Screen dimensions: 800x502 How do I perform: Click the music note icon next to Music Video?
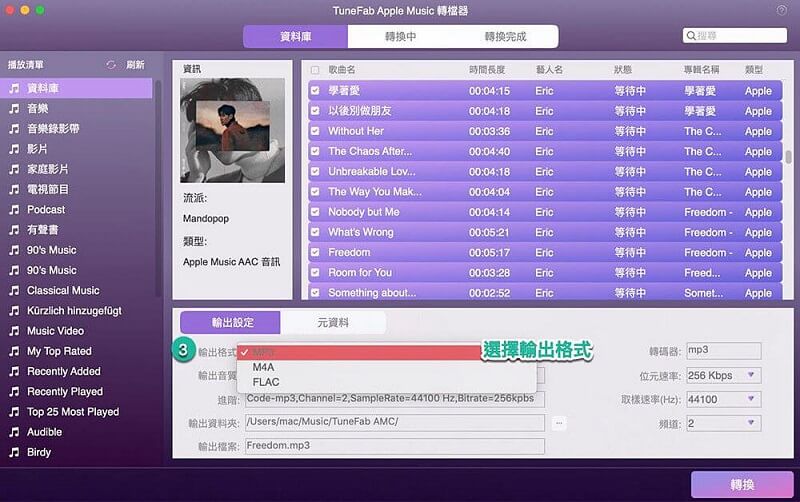point(14,331)
